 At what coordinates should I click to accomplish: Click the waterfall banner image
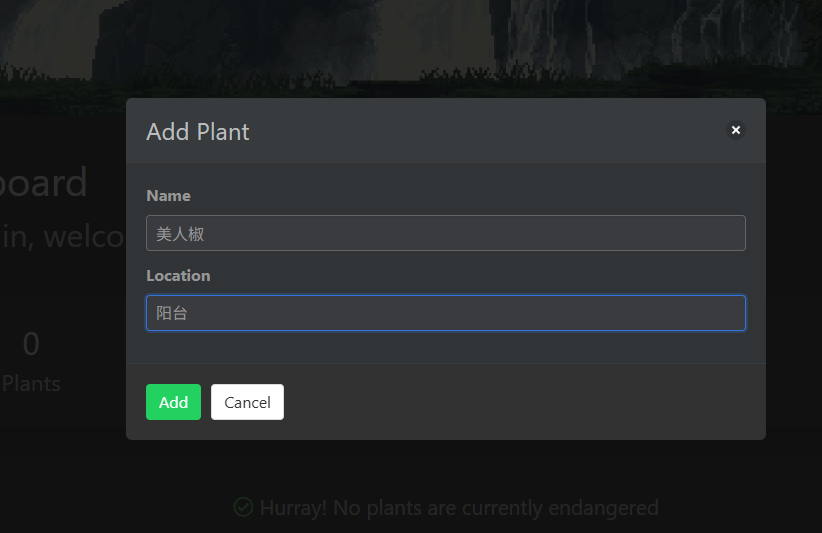pyautogui.click(x=411, y=47)
